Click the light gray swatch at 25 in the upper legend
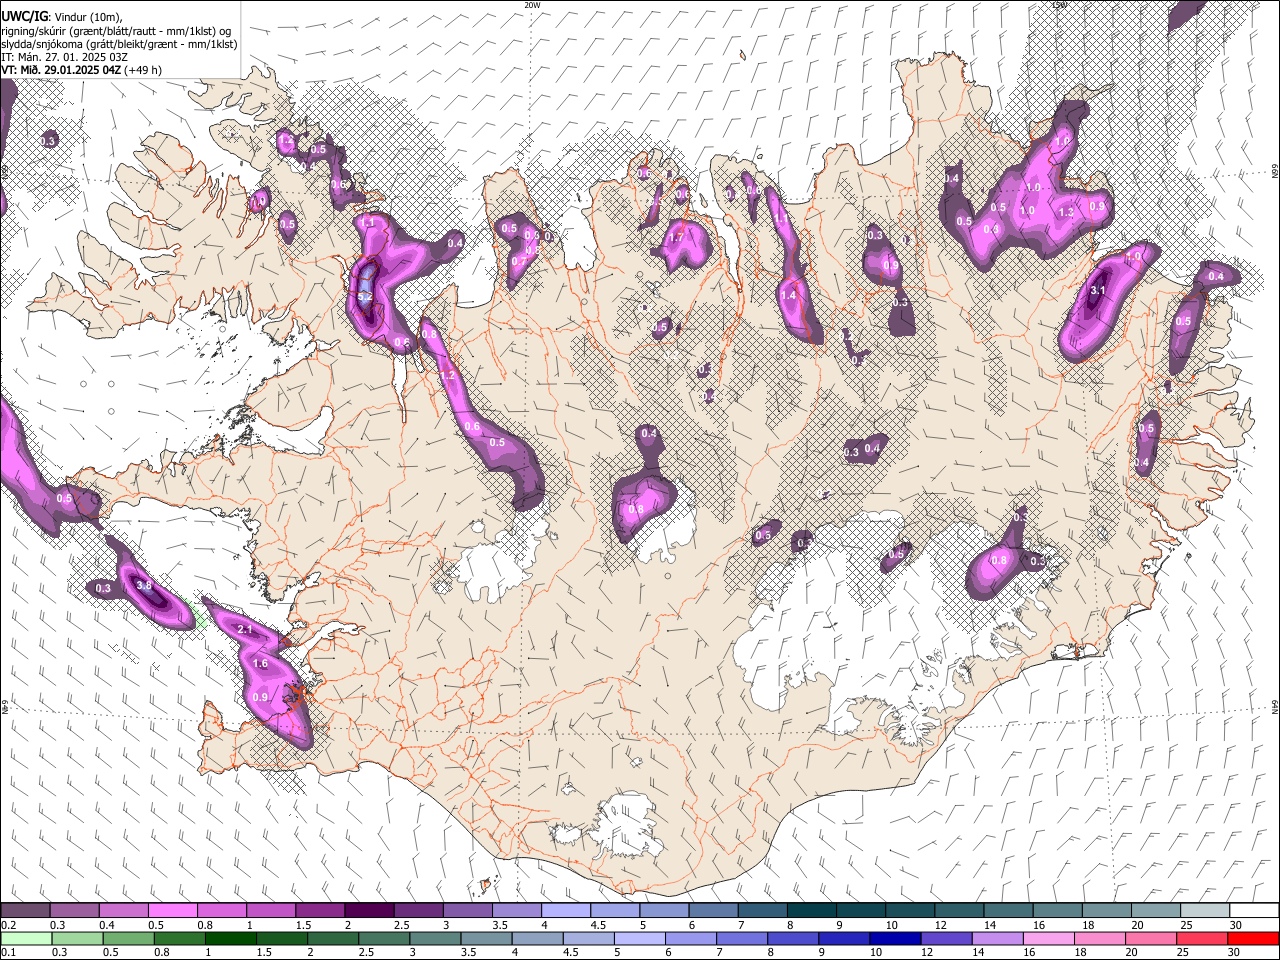The width and height of the screenshot is (1280, 960). point(1205,911)
